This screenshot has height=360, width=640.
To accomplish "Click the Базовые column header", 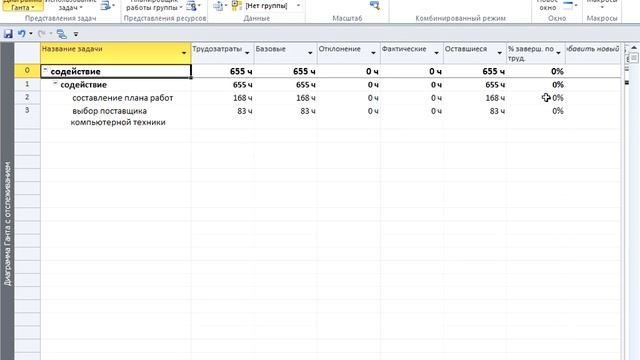I will (286, 53).
